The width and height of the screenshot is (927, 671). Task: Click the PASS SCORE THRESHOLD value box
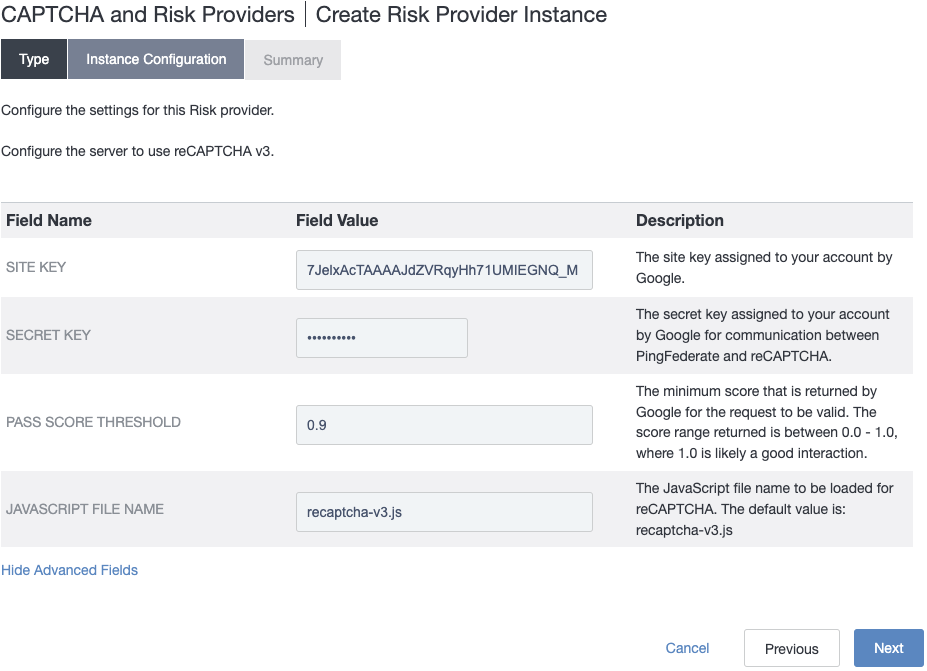click(443, 424)
